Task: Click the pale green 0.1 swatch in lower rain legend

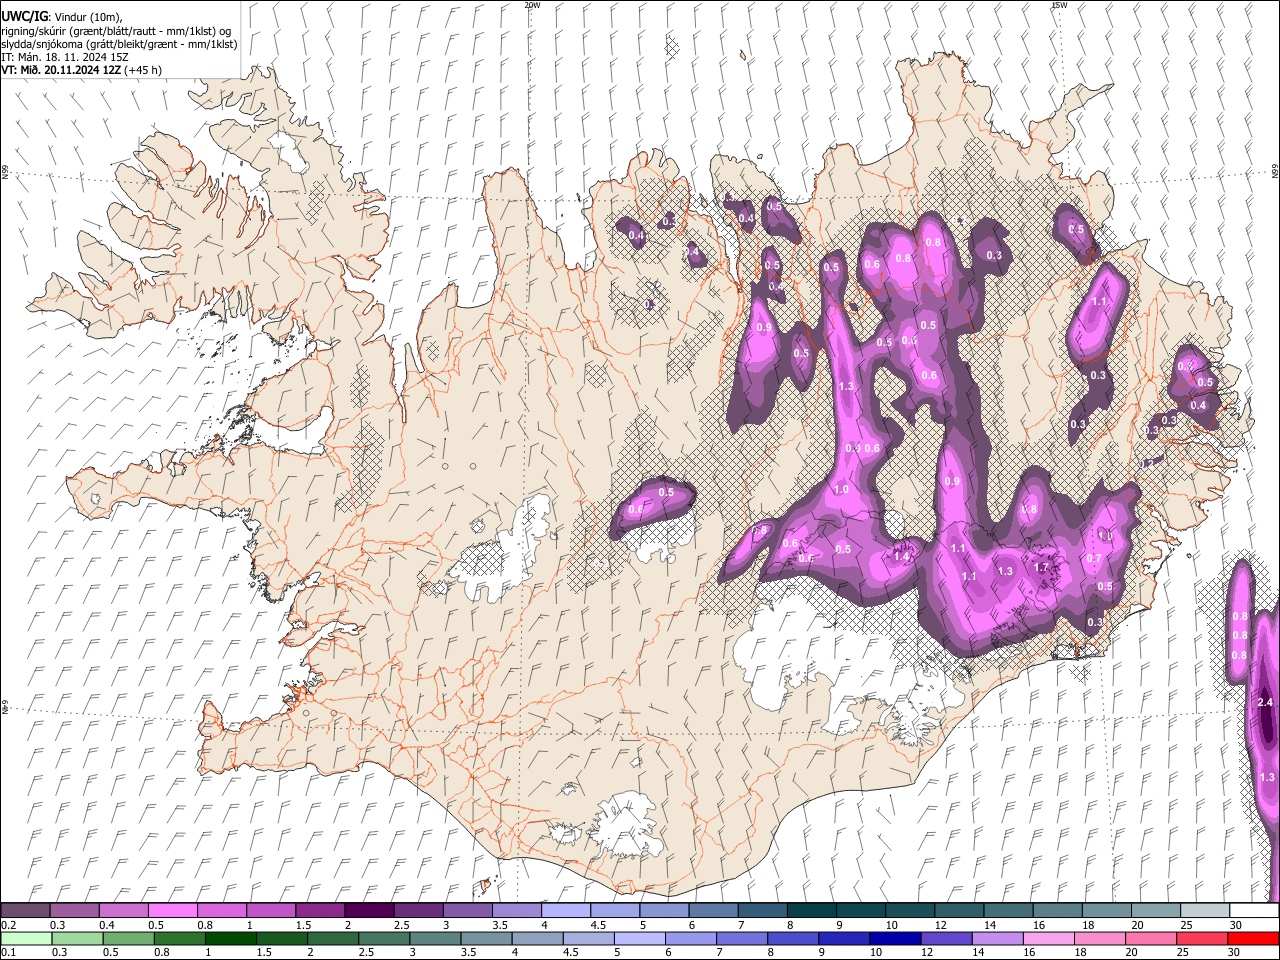Action: tap(26, 938)
